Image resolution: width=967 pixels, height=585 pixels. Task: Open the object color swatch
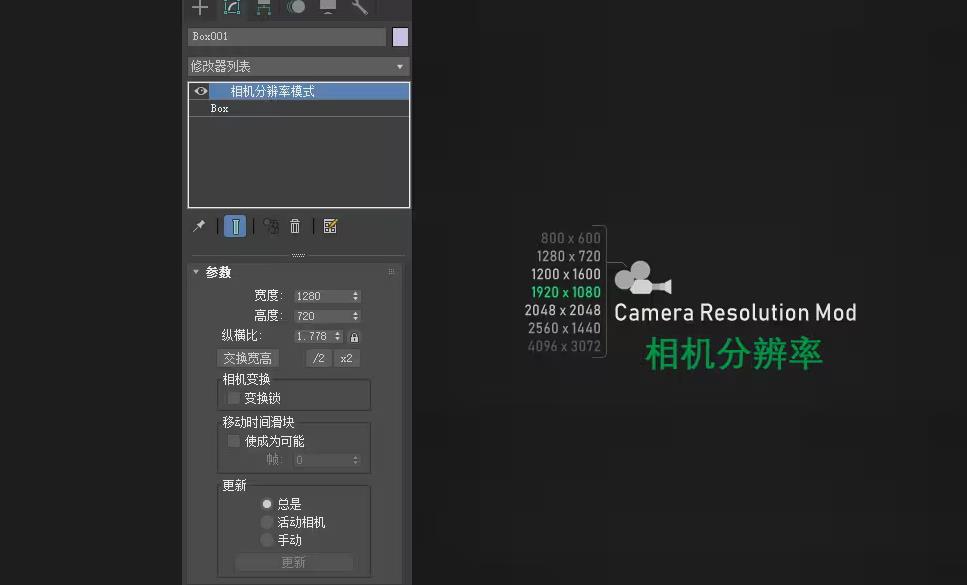(400, 37)
